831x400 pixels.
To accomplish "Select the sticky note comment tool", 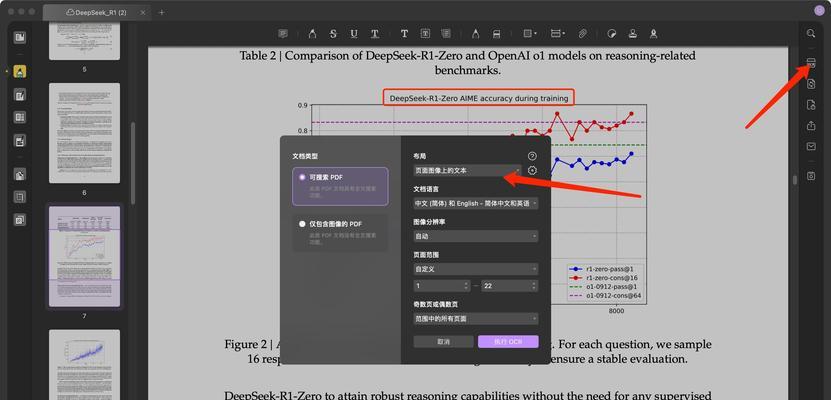I will tap(283, 34).
